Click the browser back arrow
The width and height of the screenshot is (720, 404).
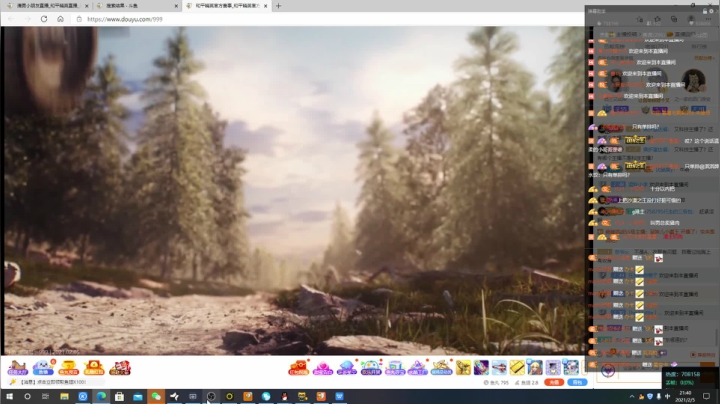click(11, 19)
